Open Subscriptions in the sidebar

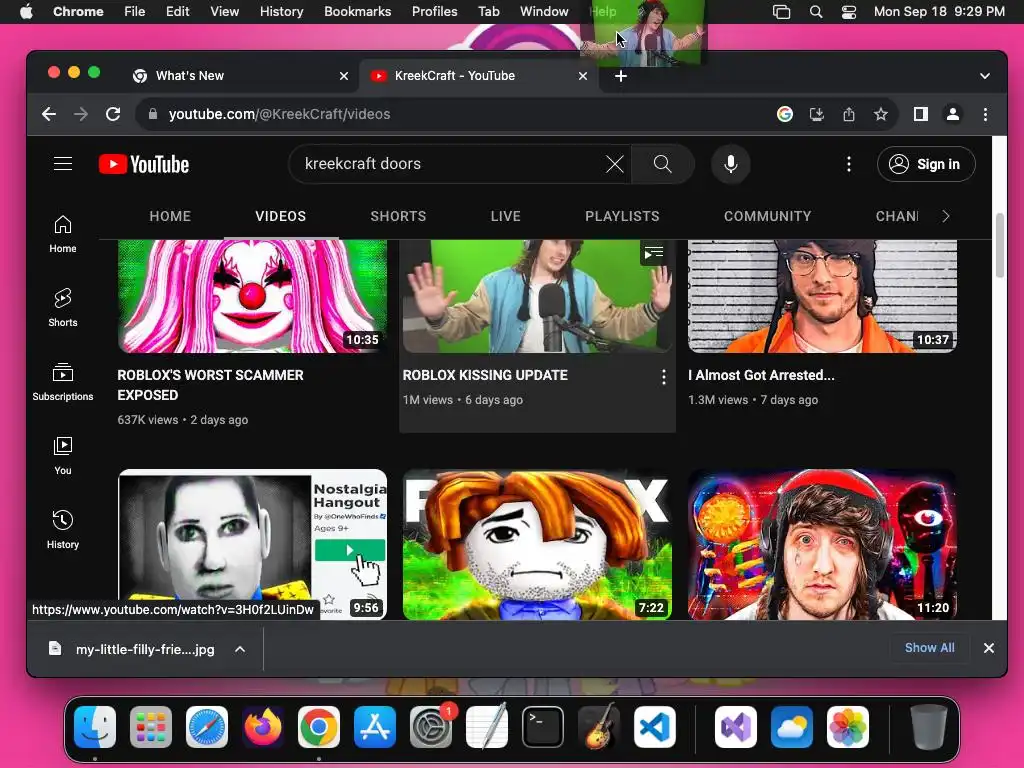pyautogui.click(x=63, y=381)
